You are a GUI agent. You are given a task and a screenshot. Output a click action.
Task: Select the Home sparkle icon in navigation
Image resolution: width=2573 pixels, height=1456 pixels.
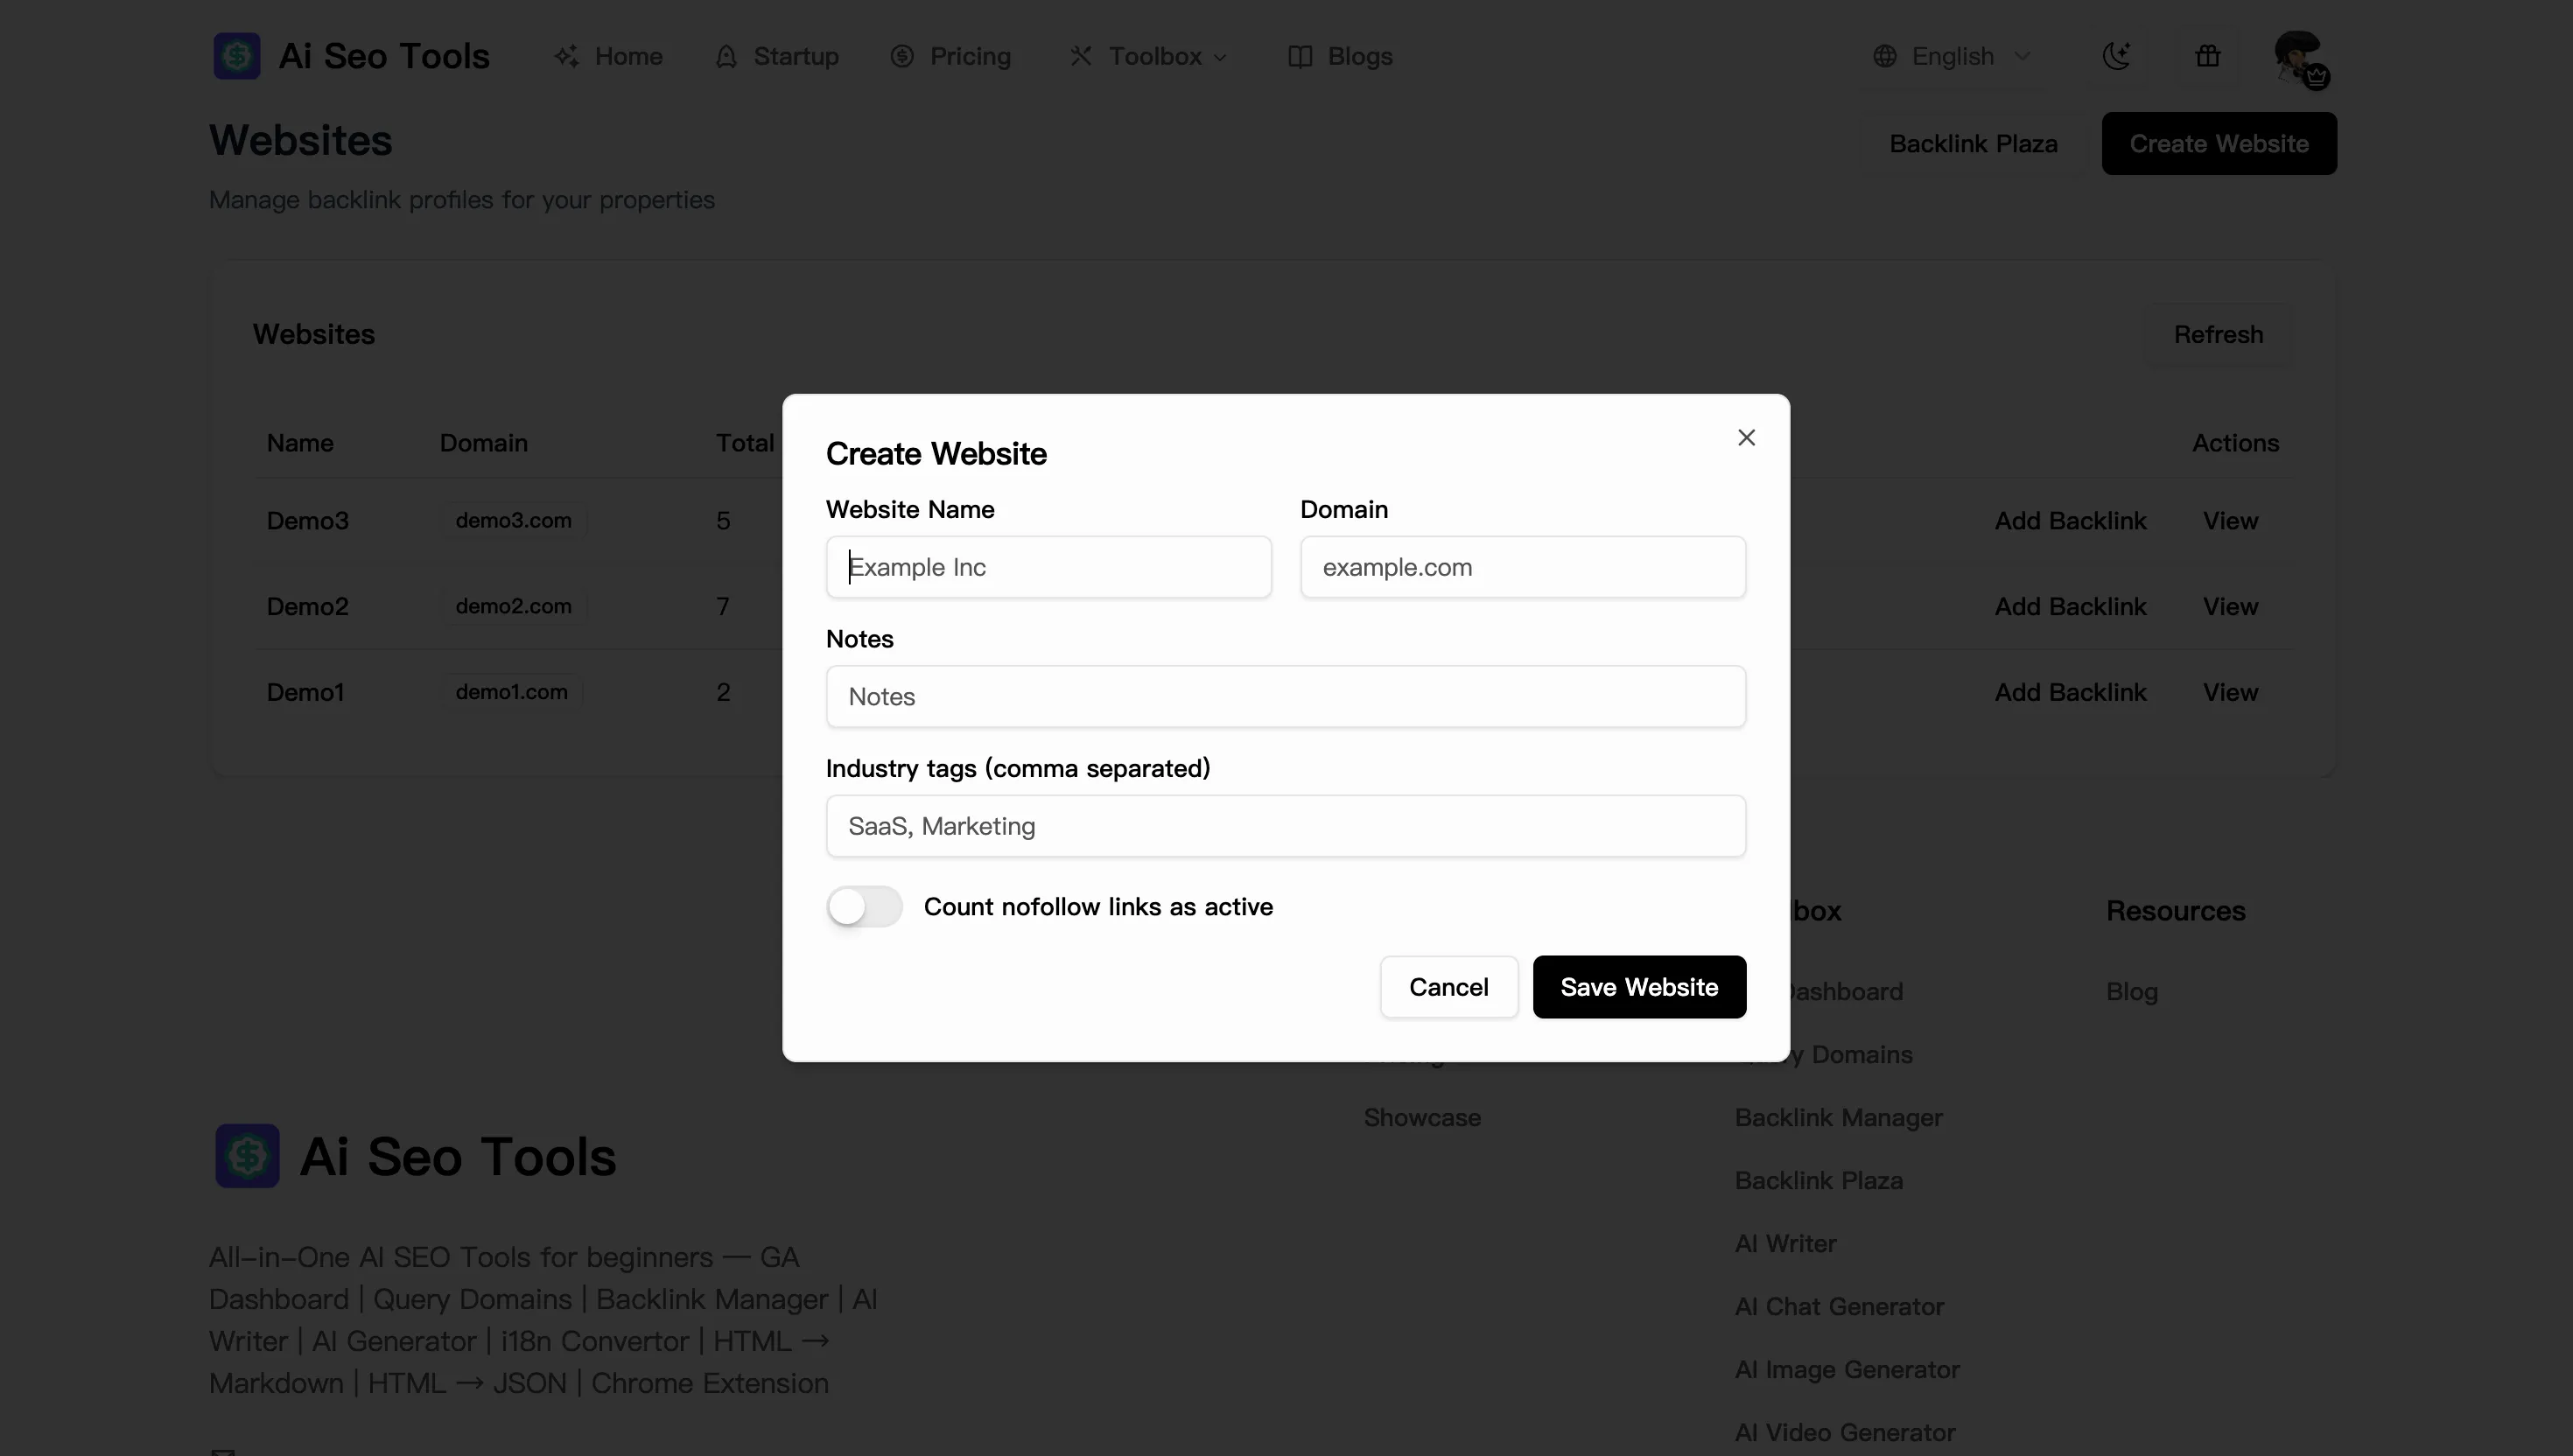[x=567, y=56]
